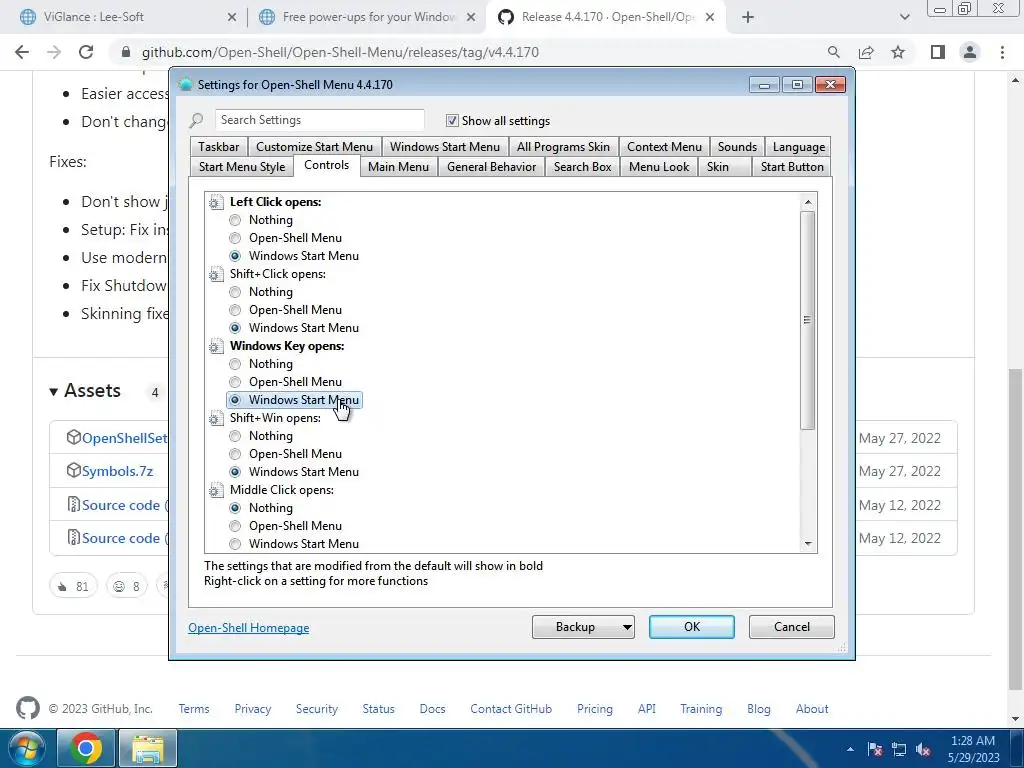Click the muted speaker volume tray icon
Screen dimensions: 1024x768
(x=923, y=750)
